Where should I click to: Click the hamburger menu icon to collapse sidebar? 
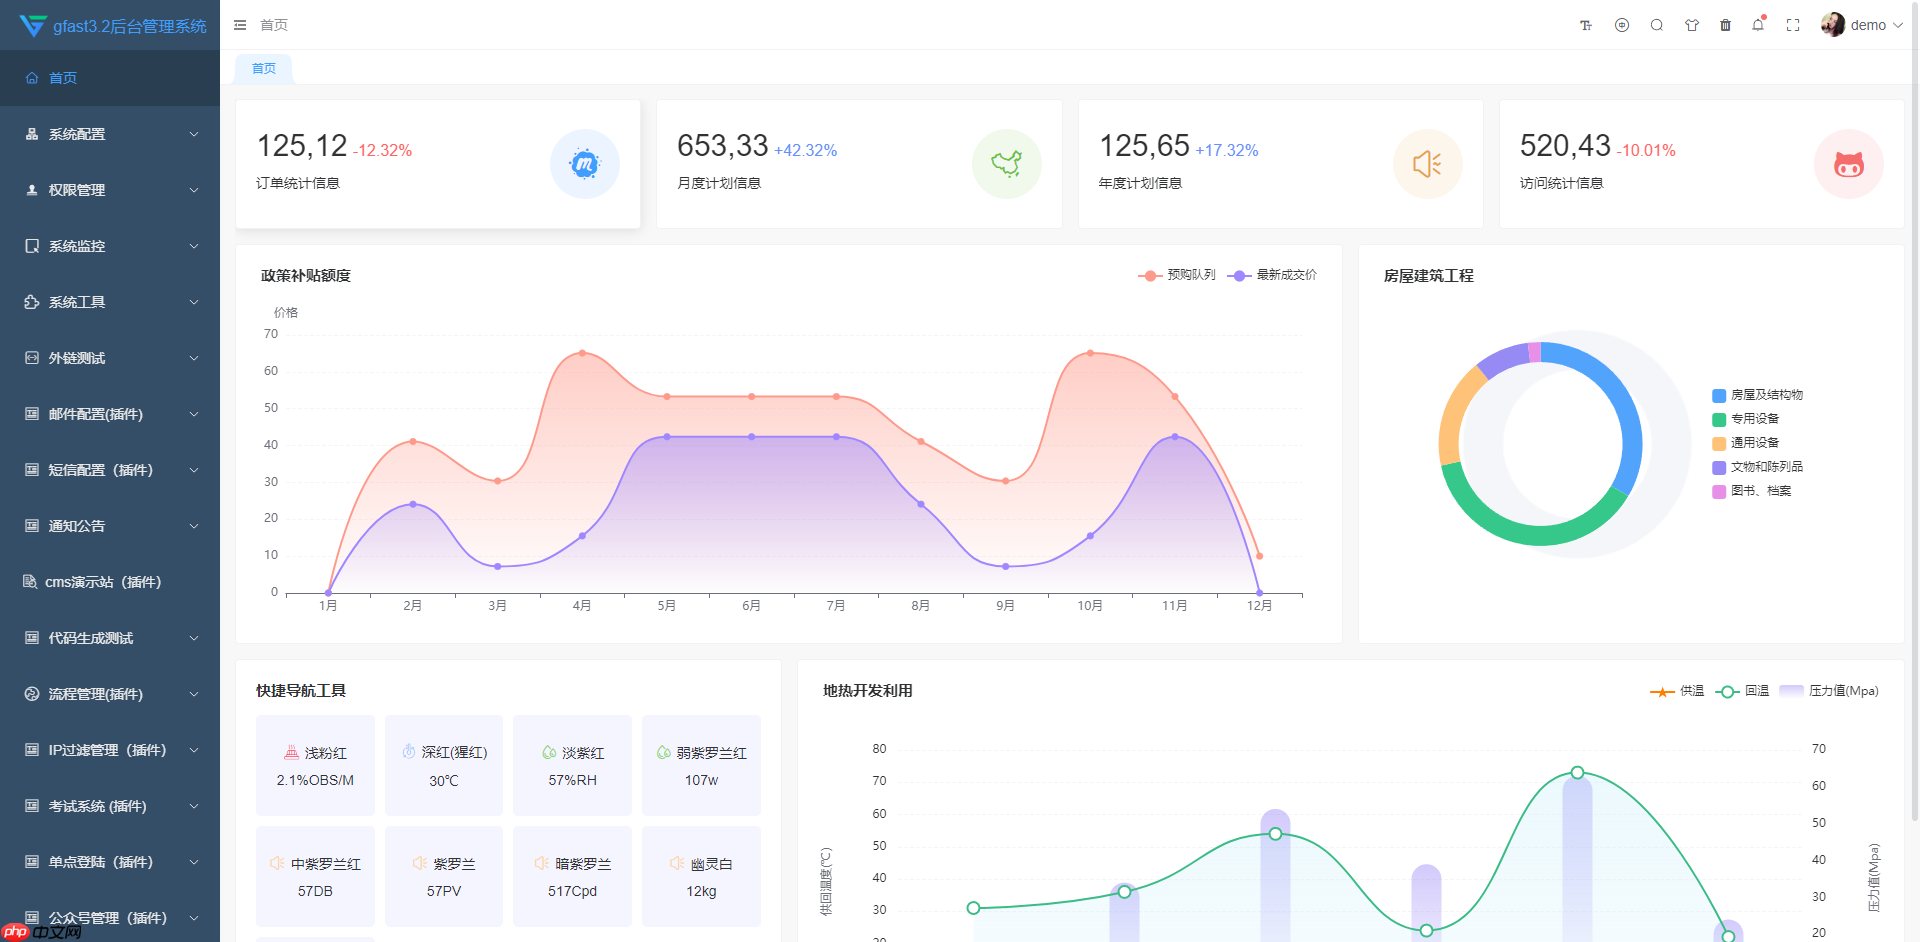click(x=240, y=24)
